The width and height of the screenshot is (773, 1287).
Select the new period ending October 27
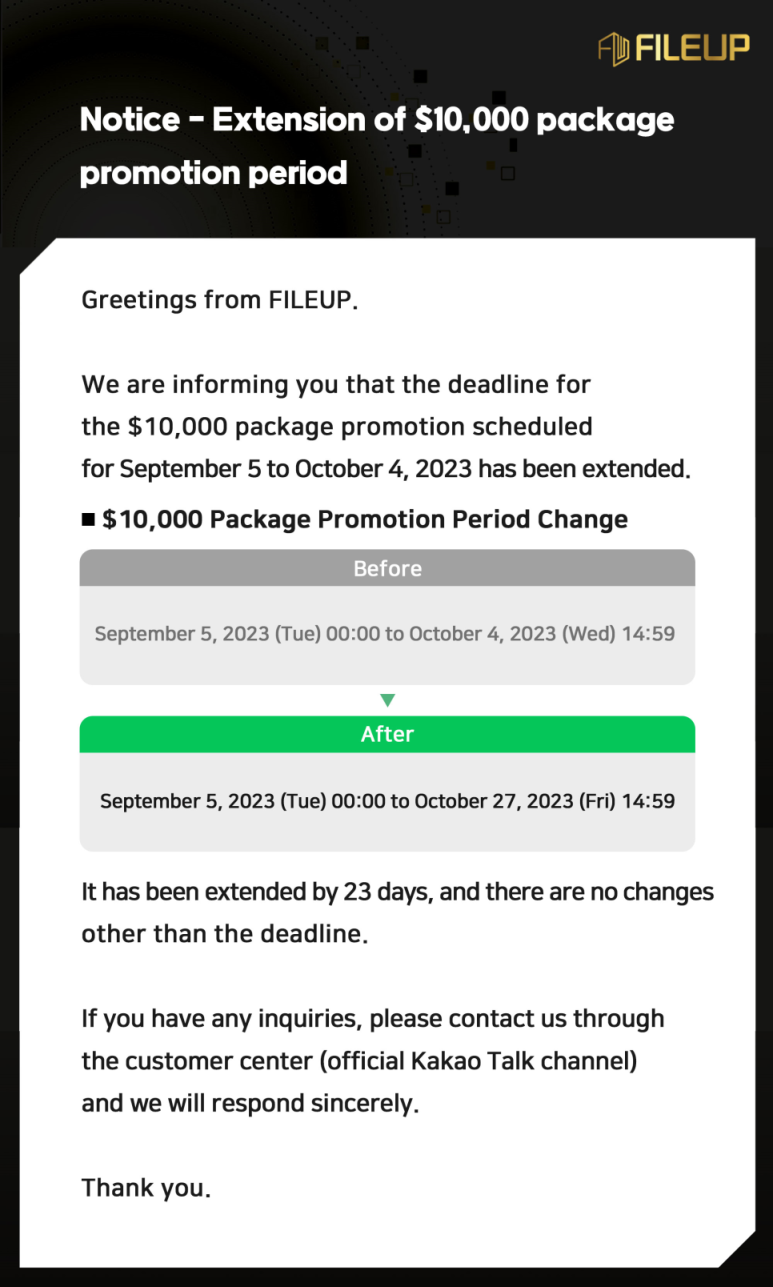[387, 801]
